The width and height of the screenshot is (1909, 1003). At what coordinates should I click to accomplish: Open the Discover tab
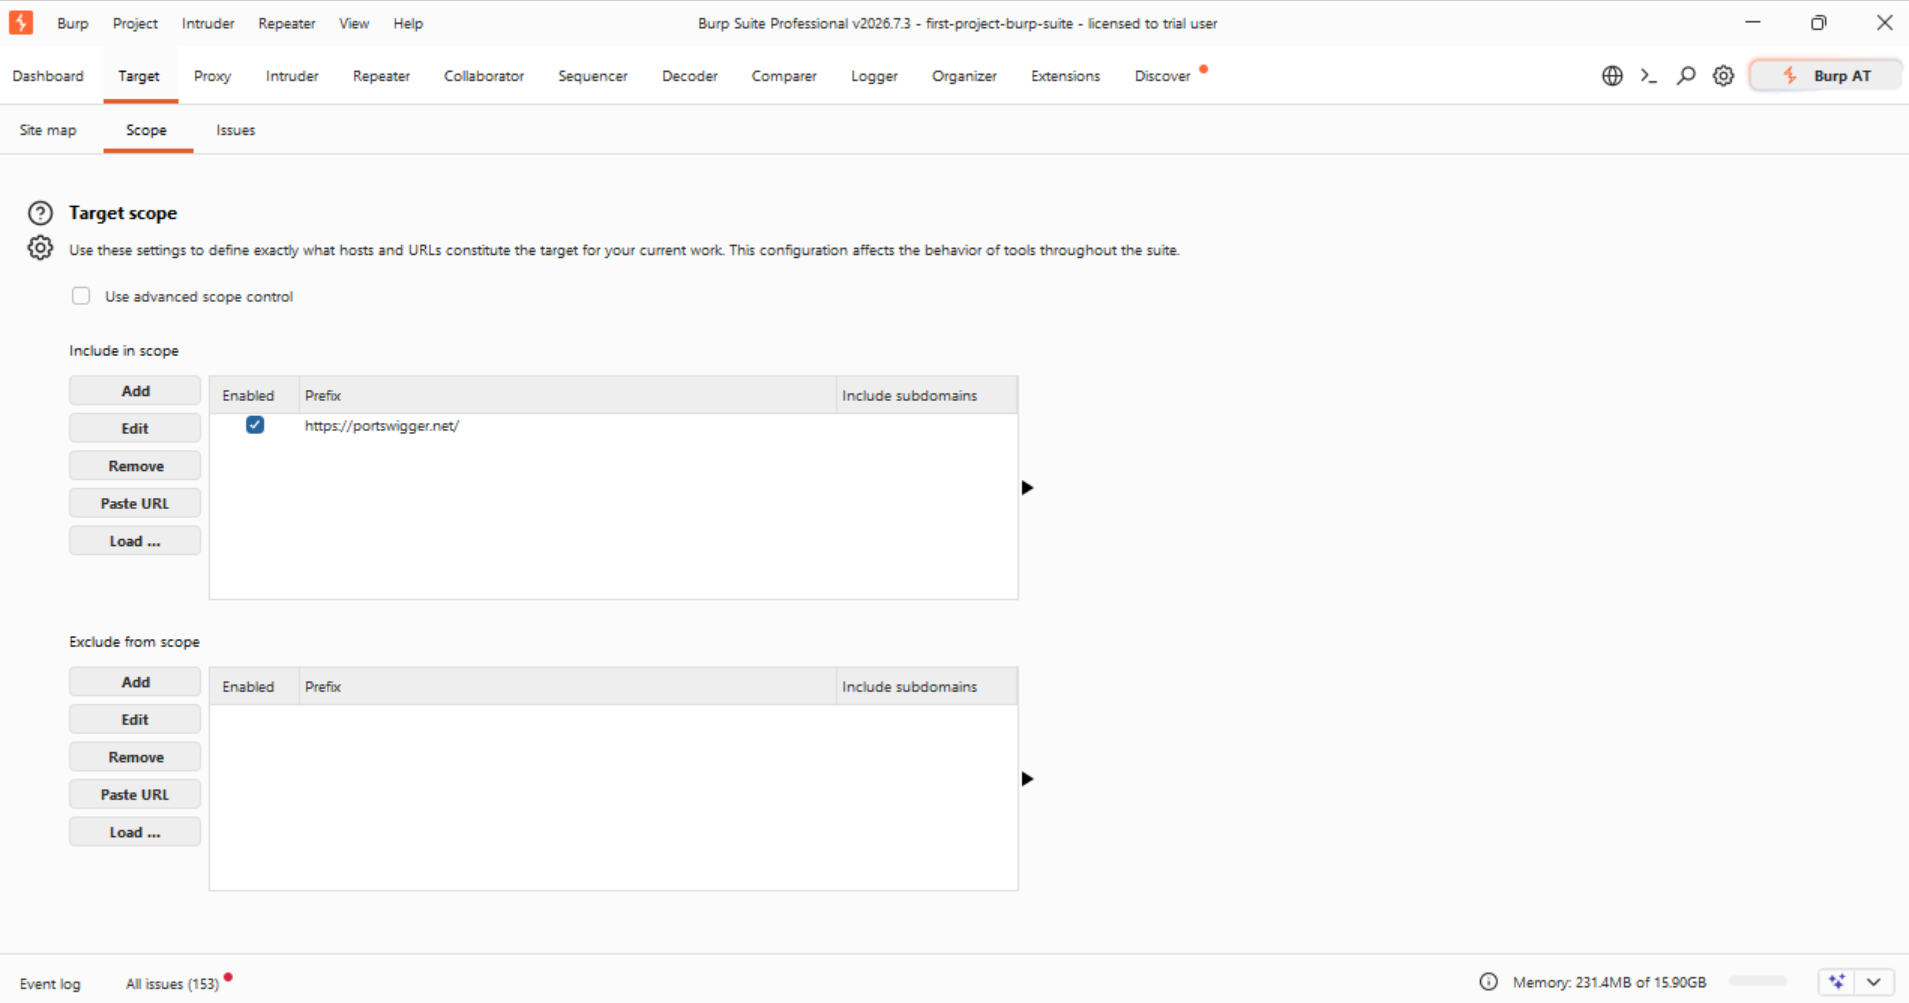[x=1162, y=76]
